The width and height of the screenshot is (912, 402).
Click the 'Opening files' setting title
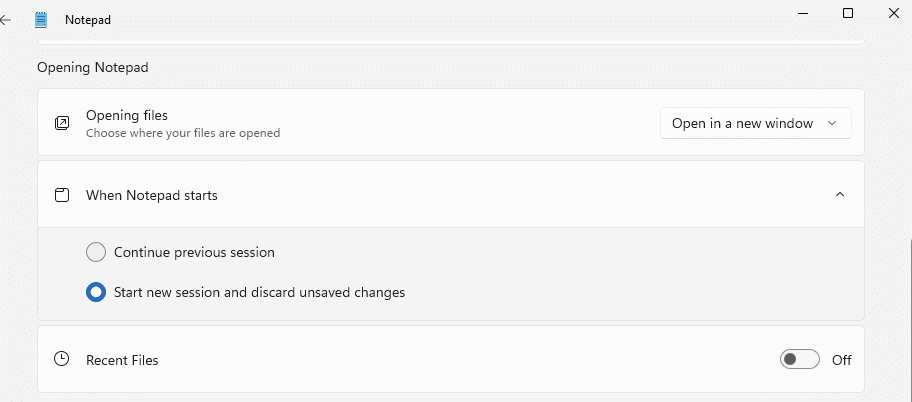(x=127, y=115)
